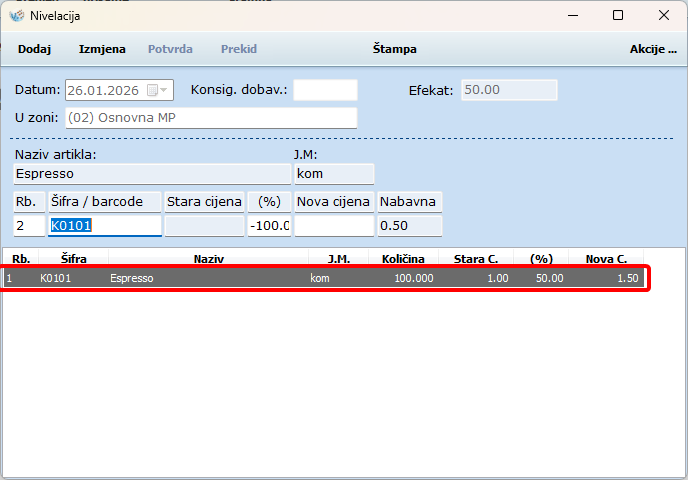The height and width of the screenshot is (480, 688).
Task: Click the Nova cijena input field
Action: coord(334,226)
